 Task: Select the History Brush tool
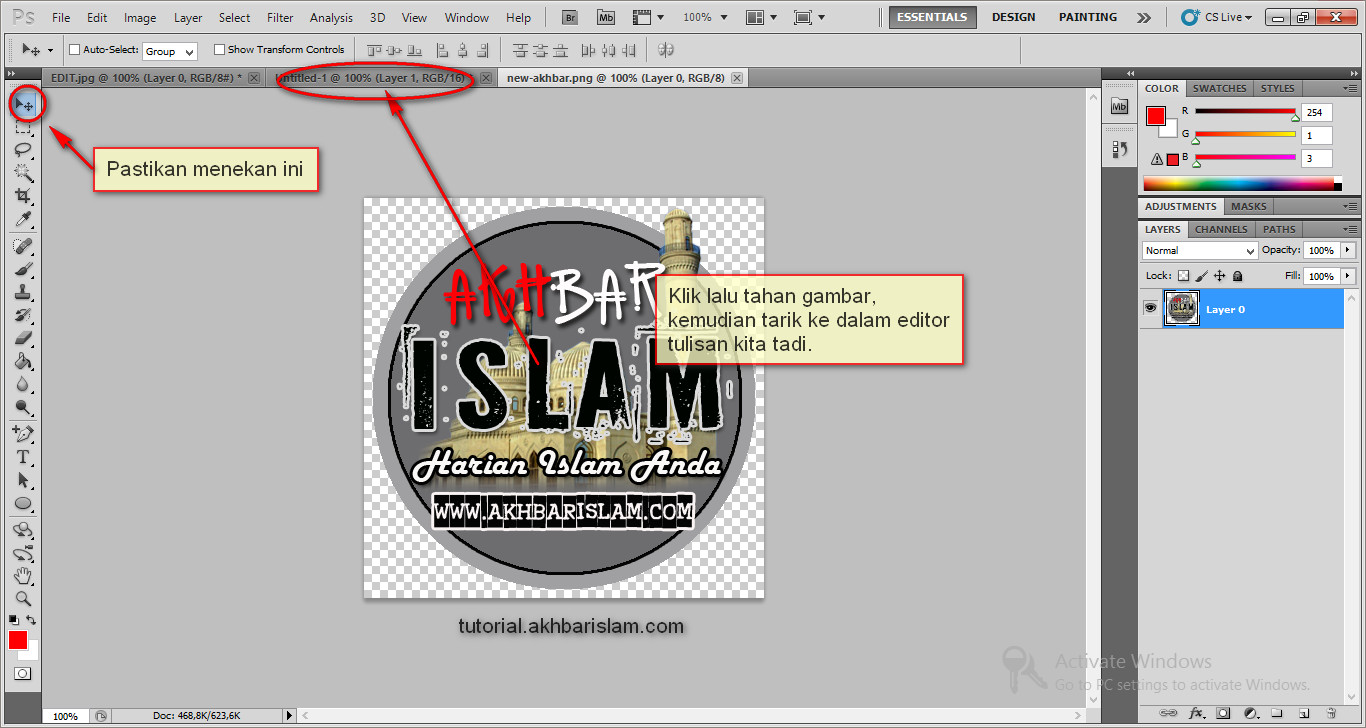[x=24, y=315]
